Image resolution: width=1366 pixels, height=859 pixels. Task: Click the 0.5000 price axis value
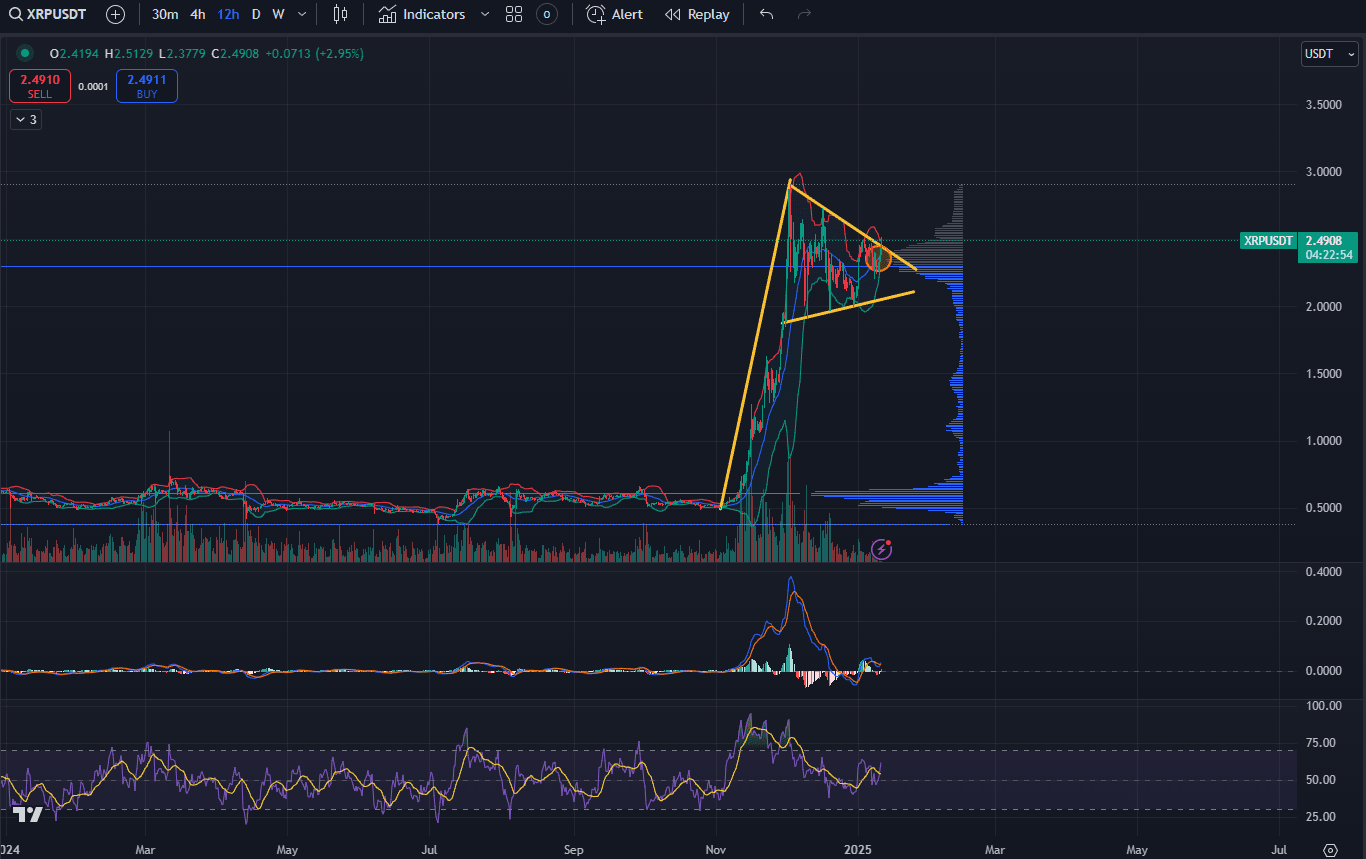[1324, 507]
